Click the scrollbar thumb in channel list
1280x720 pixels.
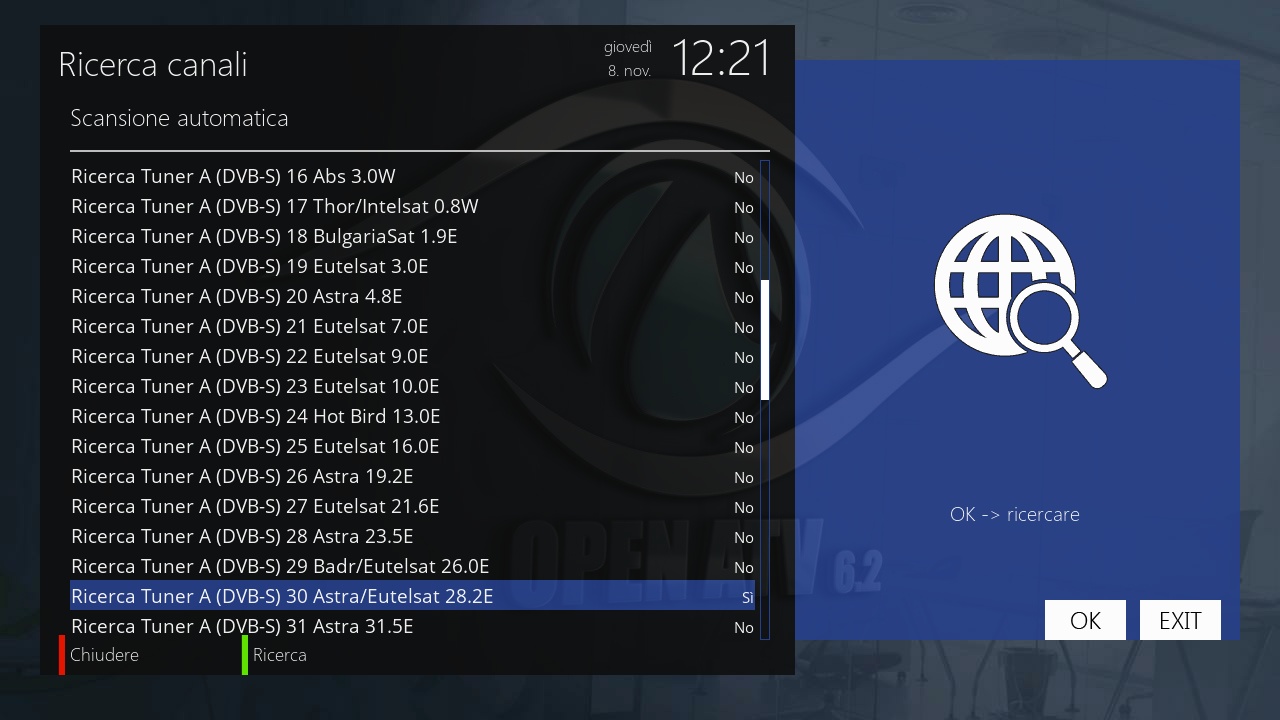pyautogui.click(x=765, y=340)
